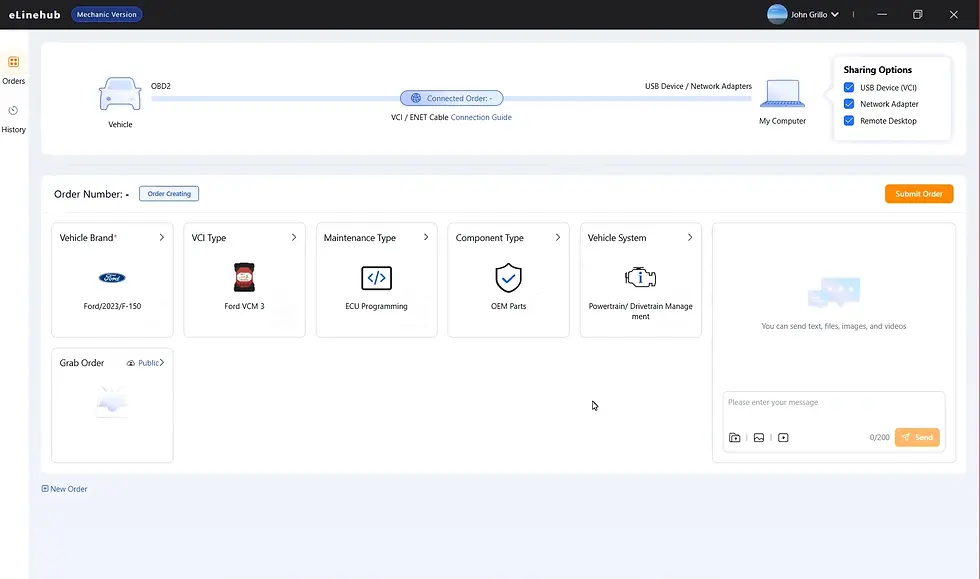Image resolution: width=980 pixels, height=579 pixels.
Task: Click the Grab Order cloud icon
Action: (131, 363)
